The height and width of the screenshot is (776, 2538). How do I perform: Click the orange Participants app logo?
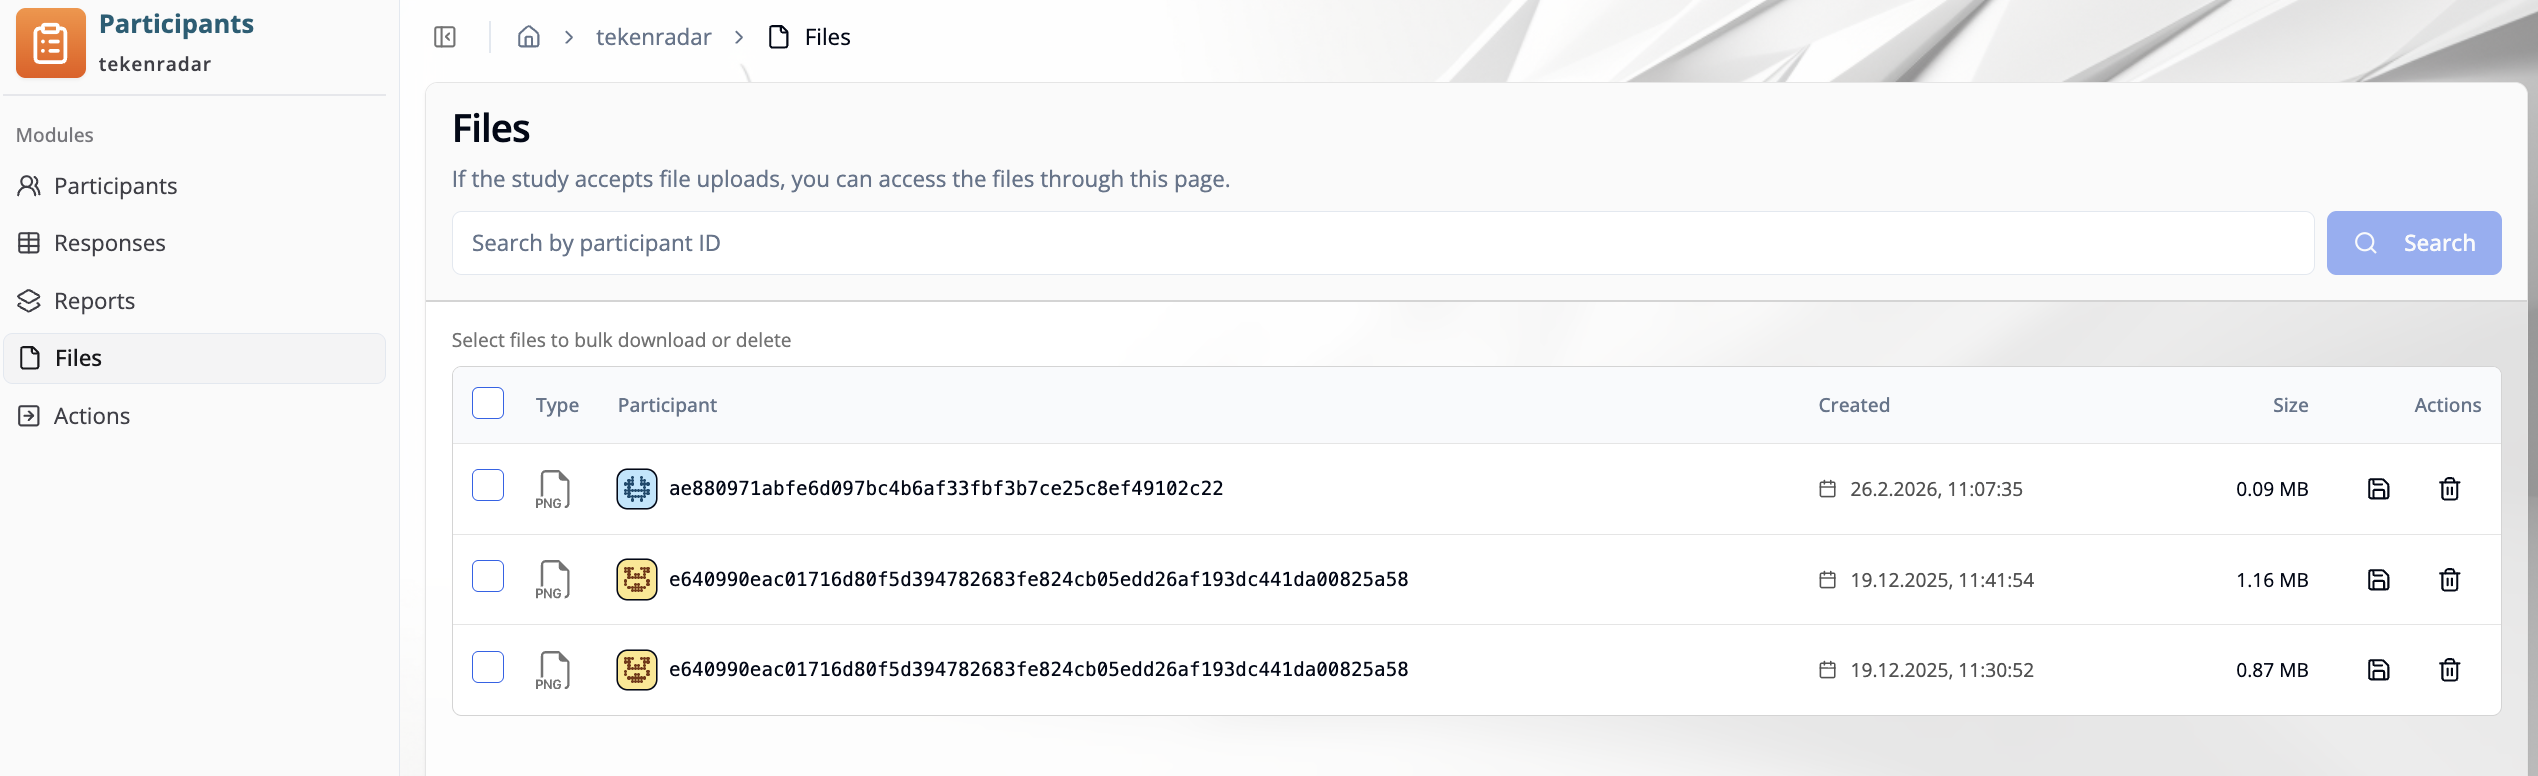tap(50, 43)
